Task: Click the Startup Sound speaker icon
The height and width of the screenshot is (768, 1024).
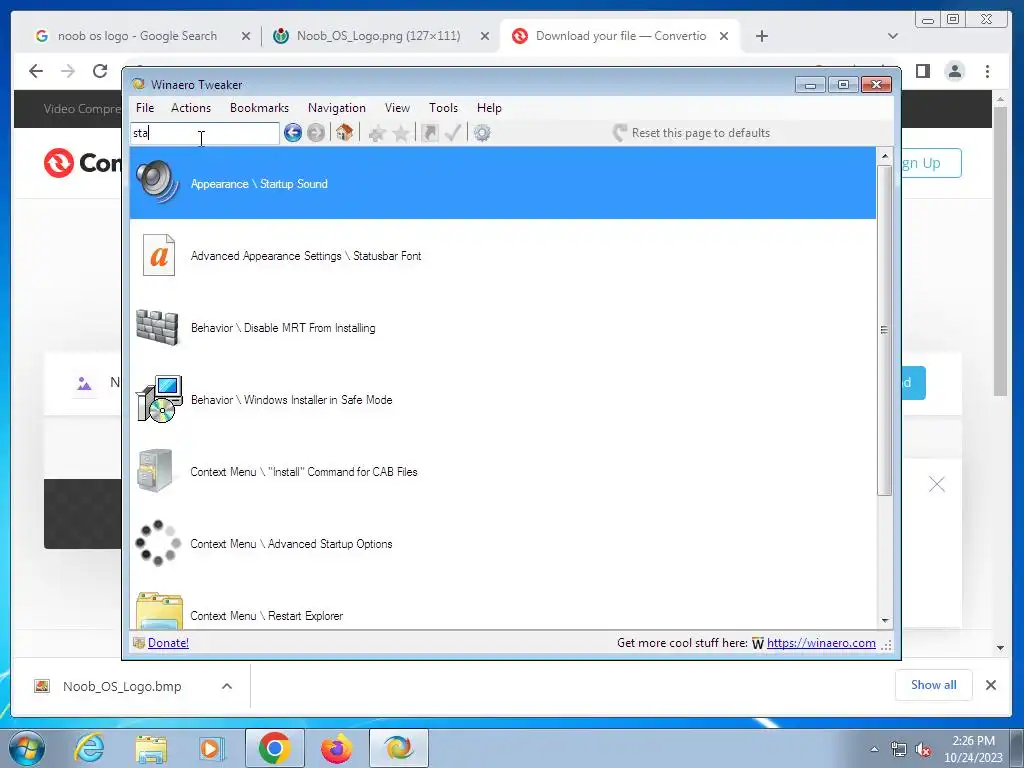Action: [x=157, y=182]
